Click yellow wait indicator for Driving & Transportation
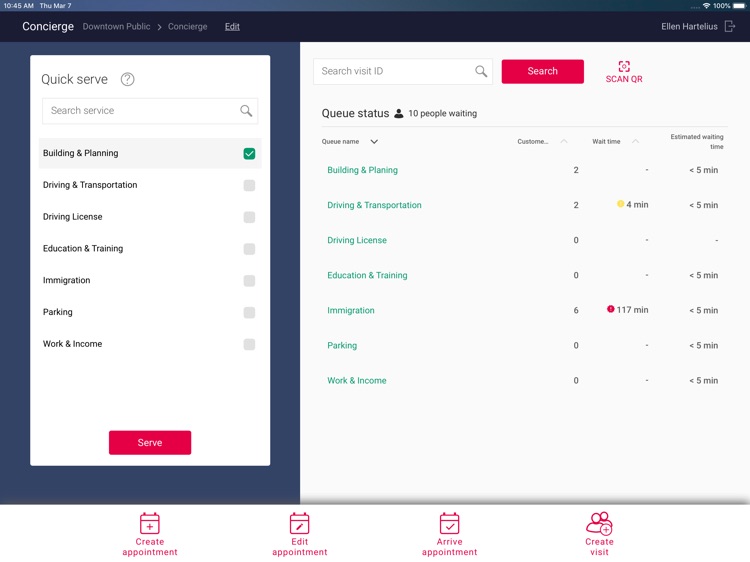The image size is (750, 562). click(x=620, y=204)
